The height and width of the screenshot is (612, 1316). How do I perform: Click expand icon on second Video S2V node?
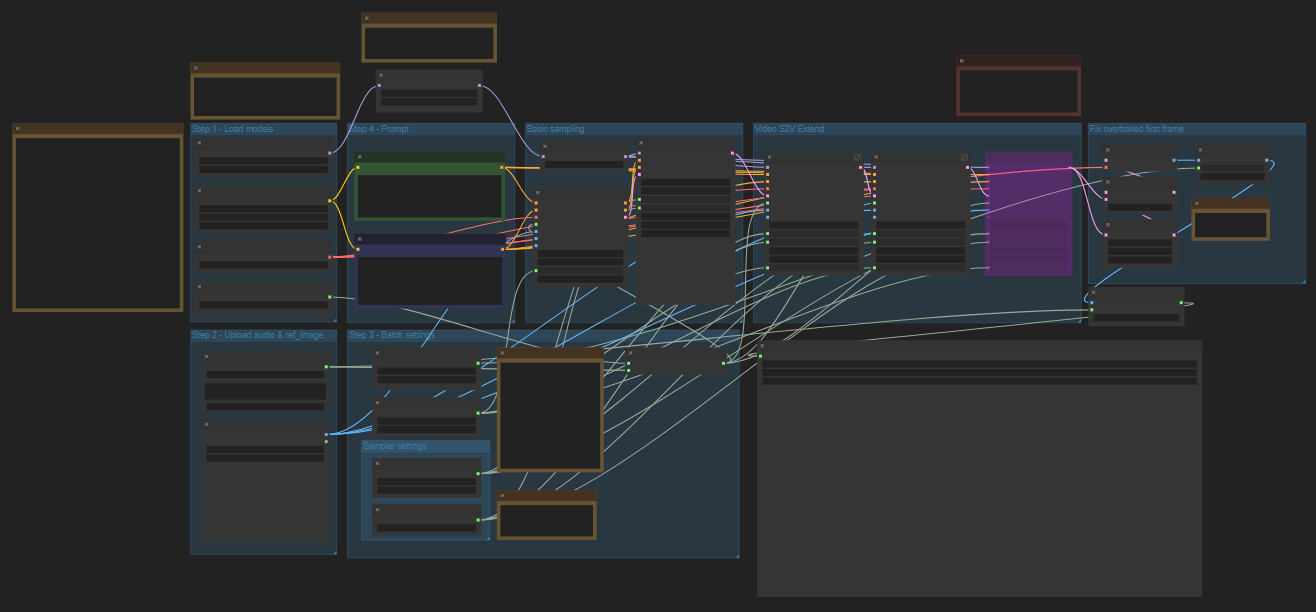point(964,157)
